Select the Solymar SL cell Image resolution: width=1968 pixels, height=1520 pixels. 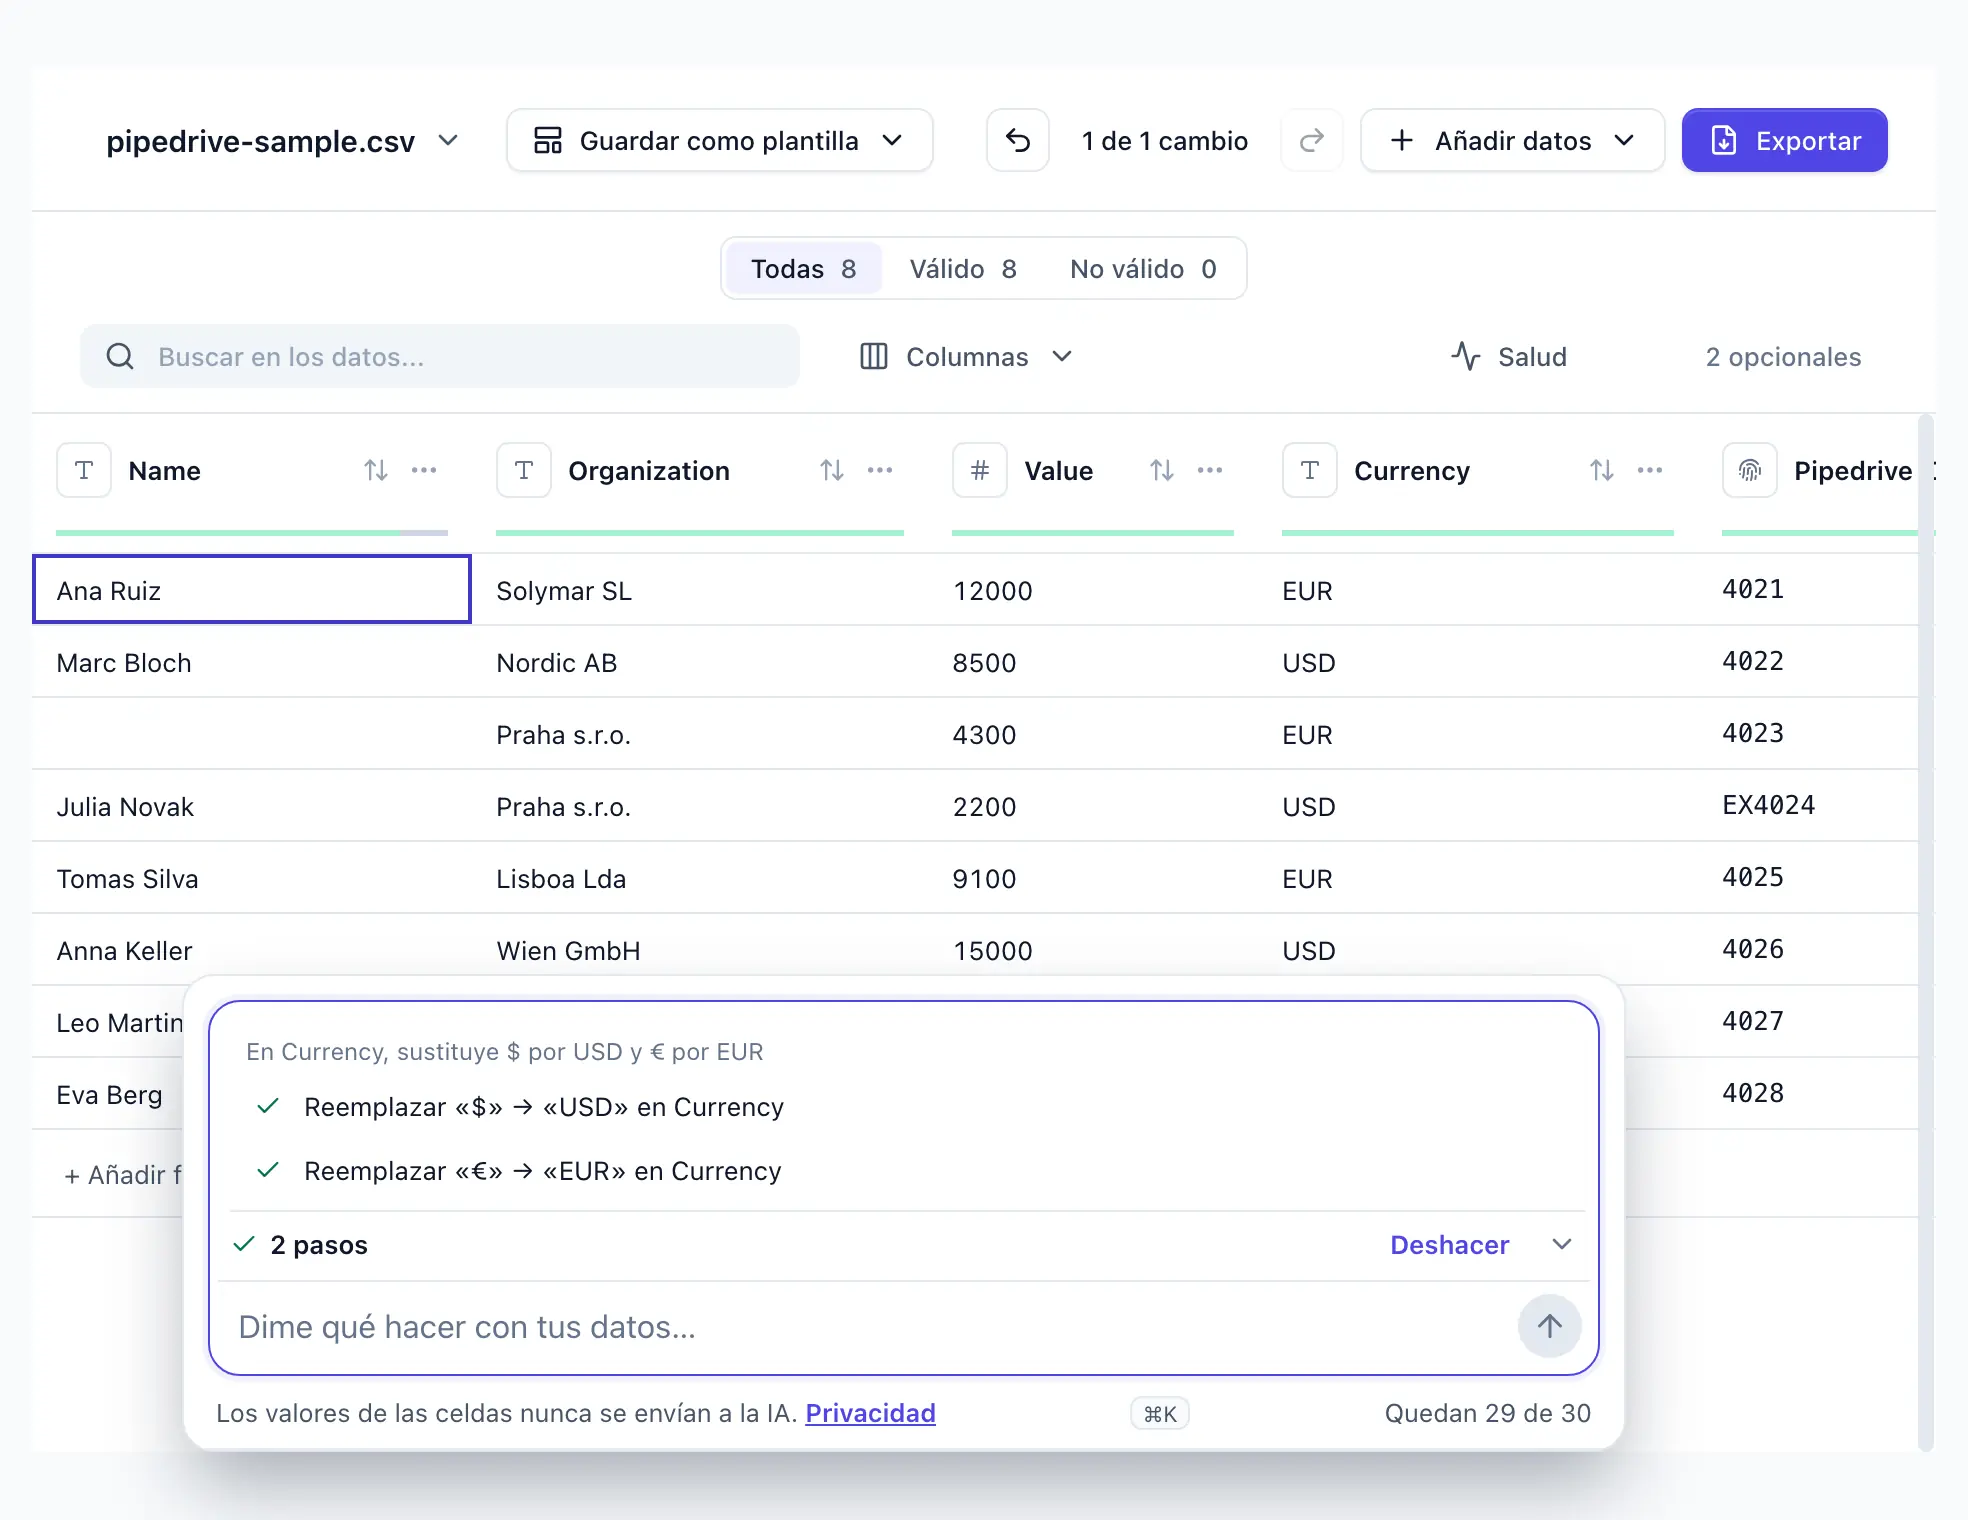(x=700, y=590)
